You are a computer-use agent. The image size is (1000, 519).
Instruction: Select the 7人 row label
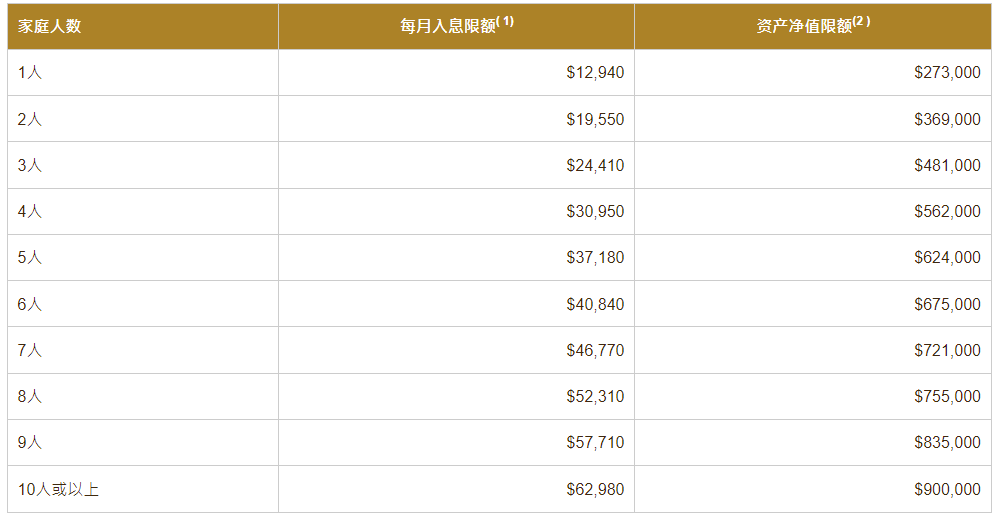pos(29,350)
